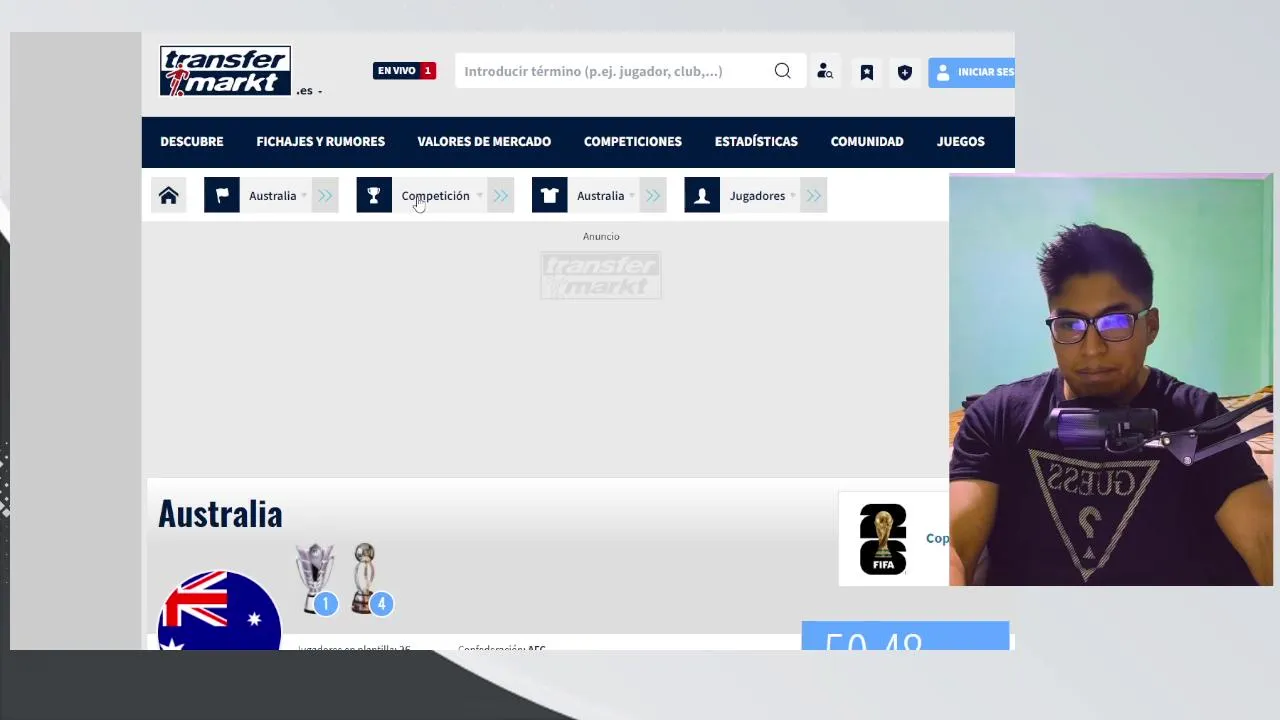Click the Transfermarkt logo

pos(225,71)
